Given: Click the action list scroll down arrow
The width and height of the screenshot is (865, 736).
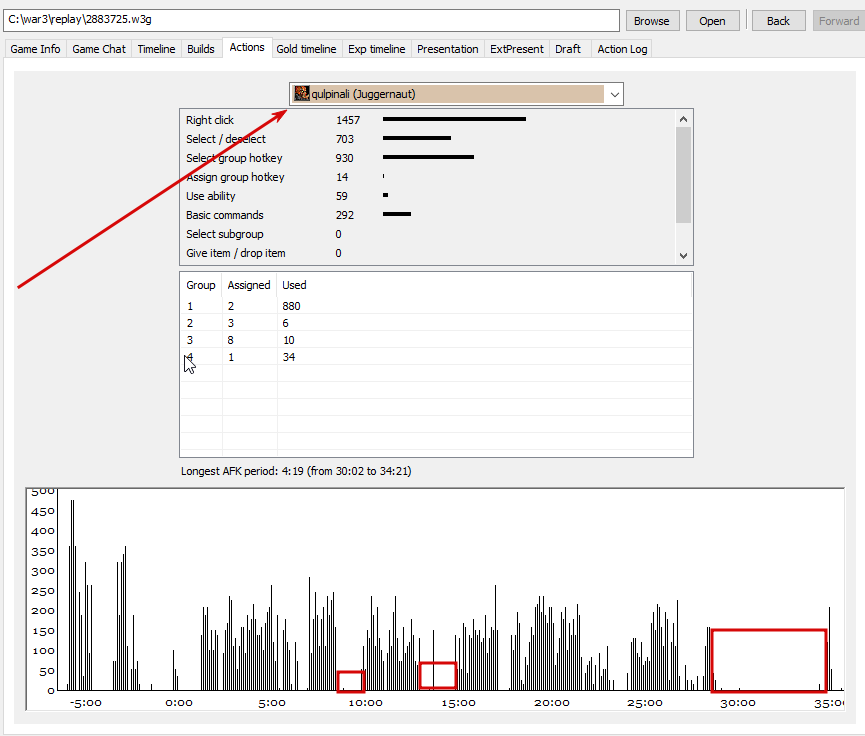Looking at the screenshot, I should [684, 255].
